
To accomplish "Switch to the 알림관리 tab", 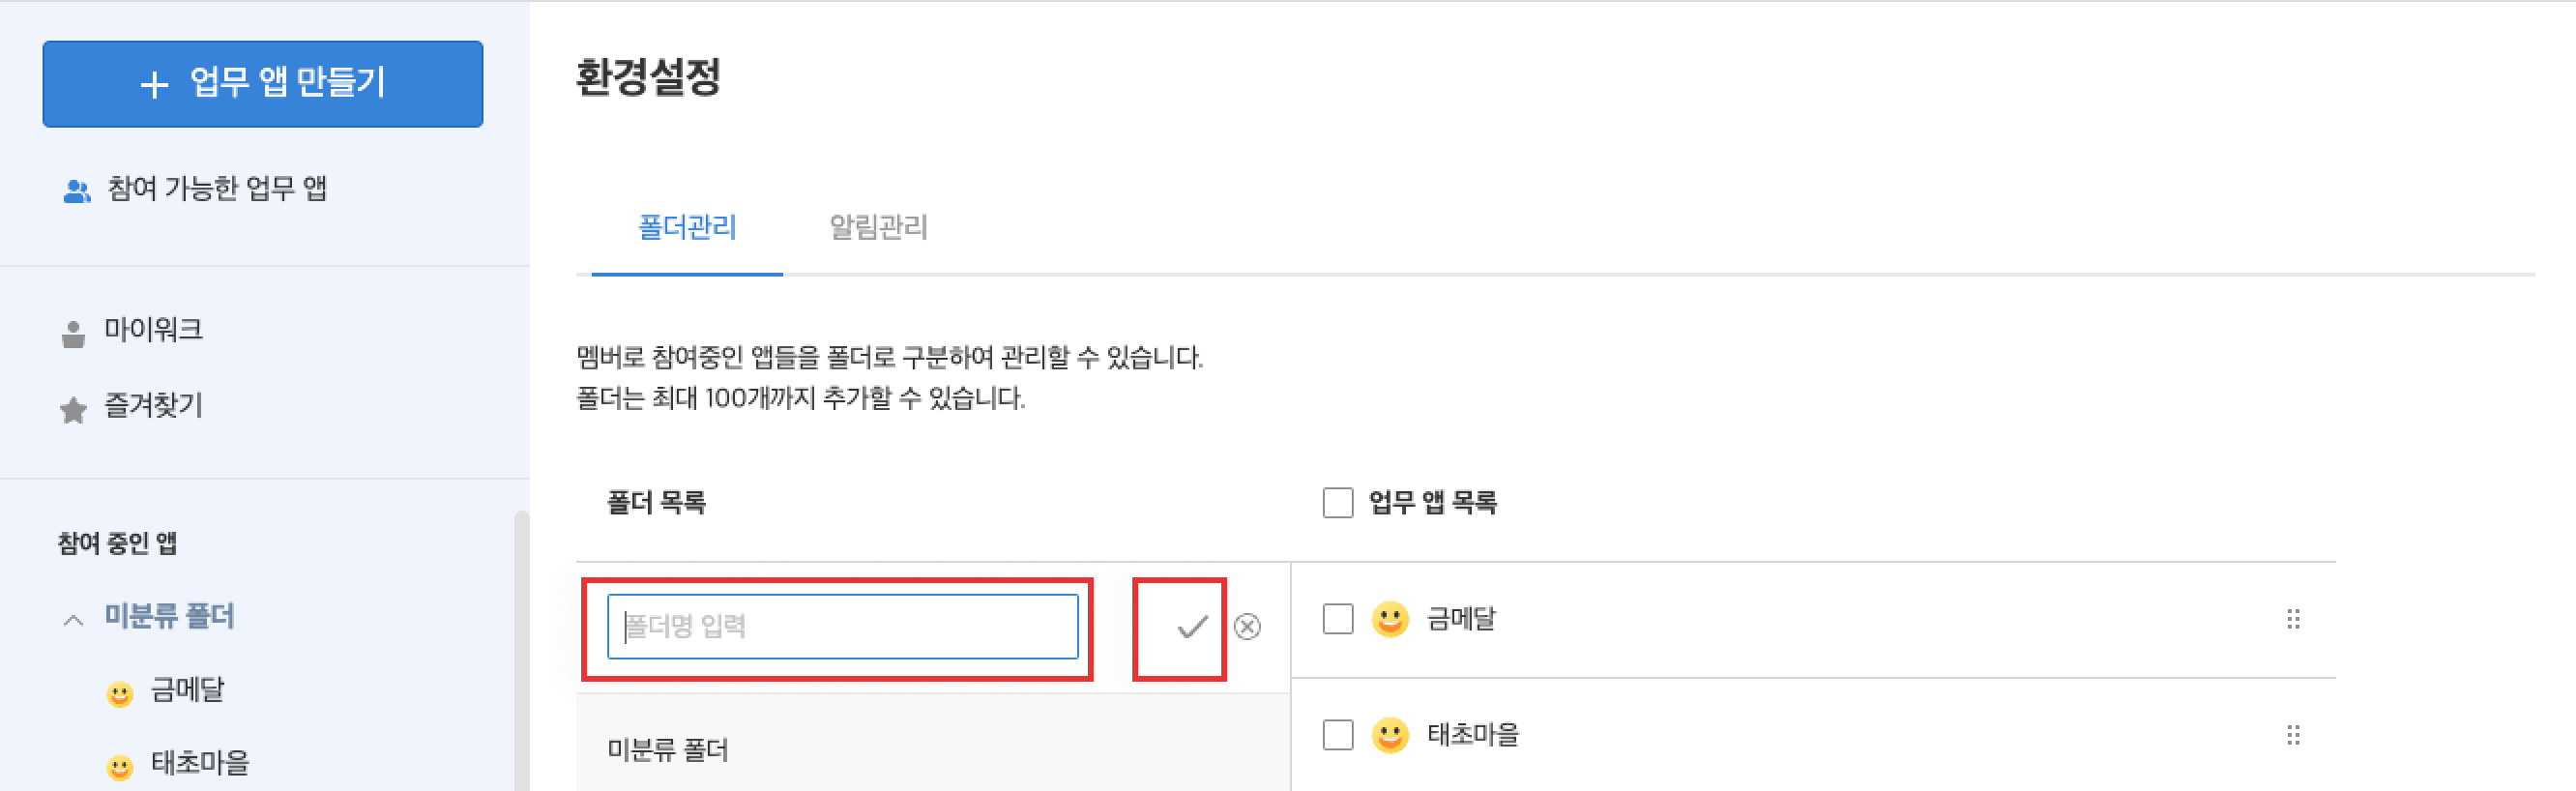I will click(878, 227).
